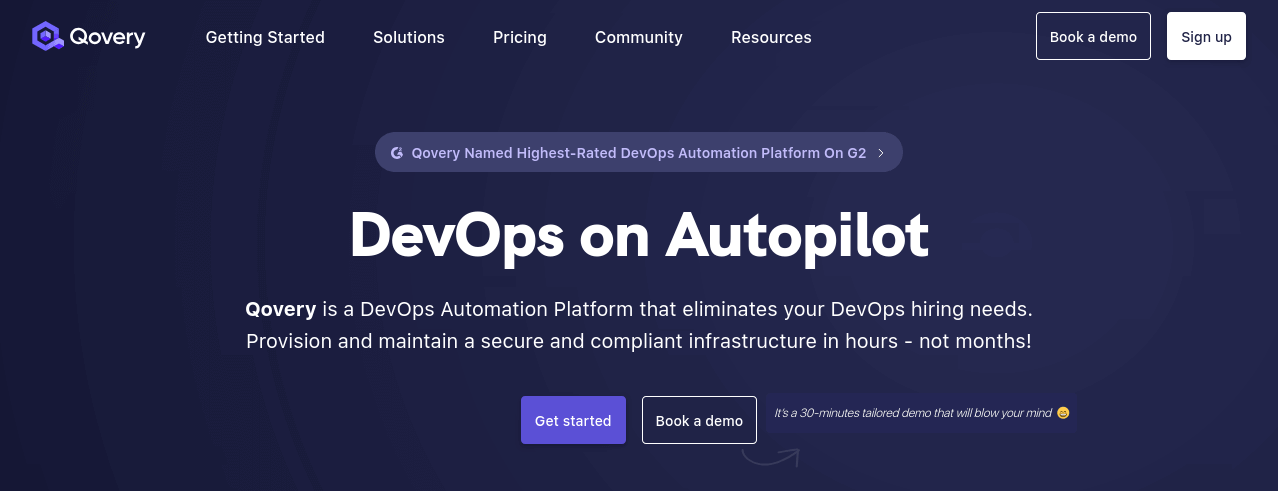Viewport: 1278px width, 491px height.
Task: Expand the Community navigation menu
Action: (x=638, y=37)
